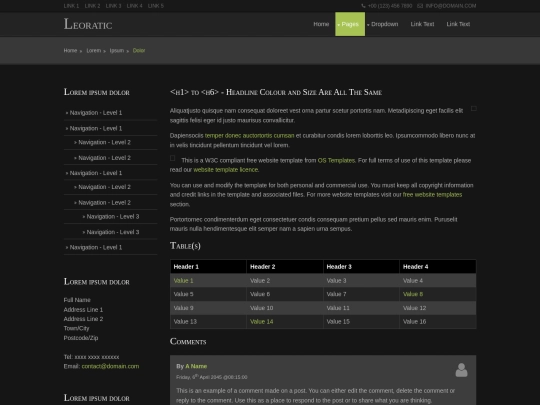
Task: Open the free website templates link
Action: click(x=432, y=195)
